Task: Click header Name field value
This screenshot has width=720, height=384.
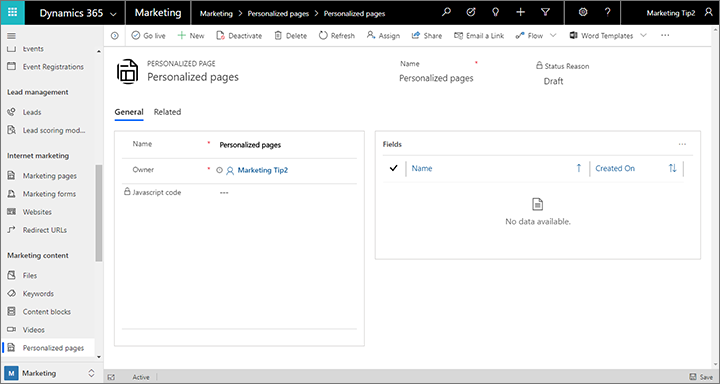Action: pyautogui.click(x=436, y=79)
